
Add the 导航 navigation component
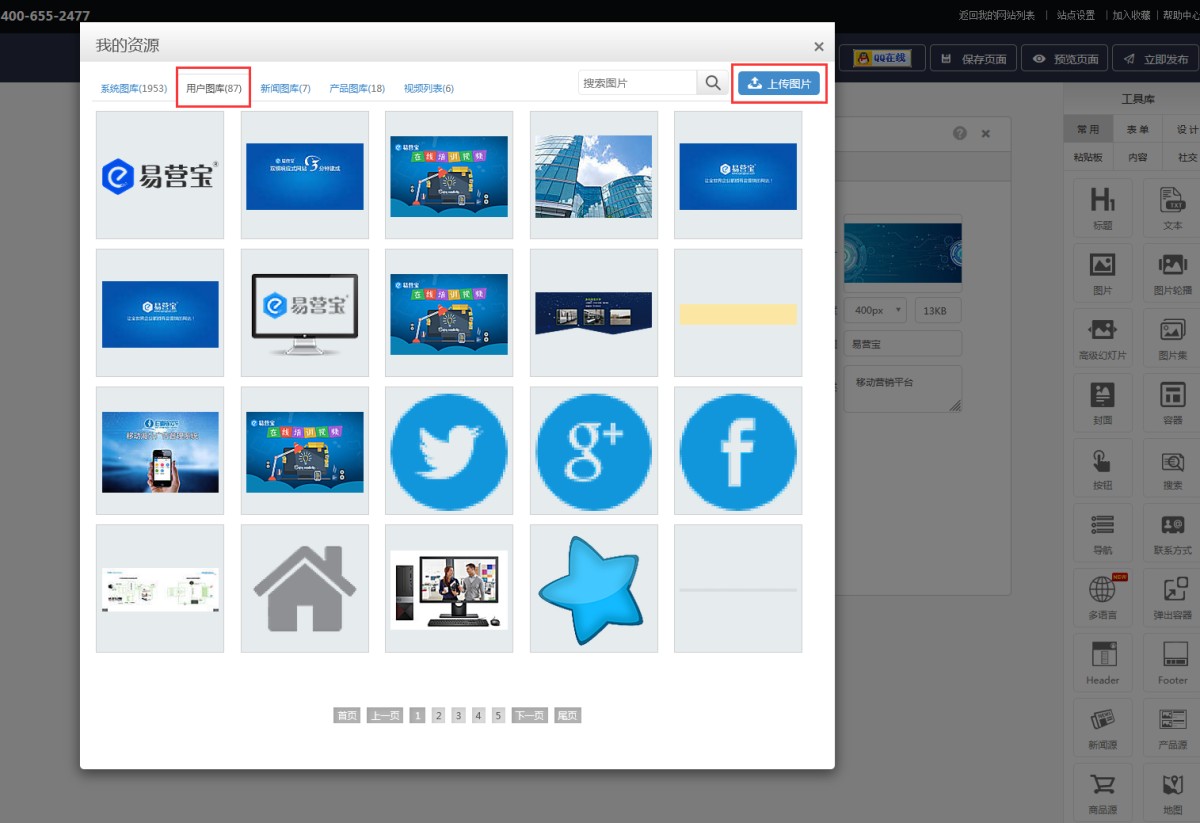point(1102,533)
